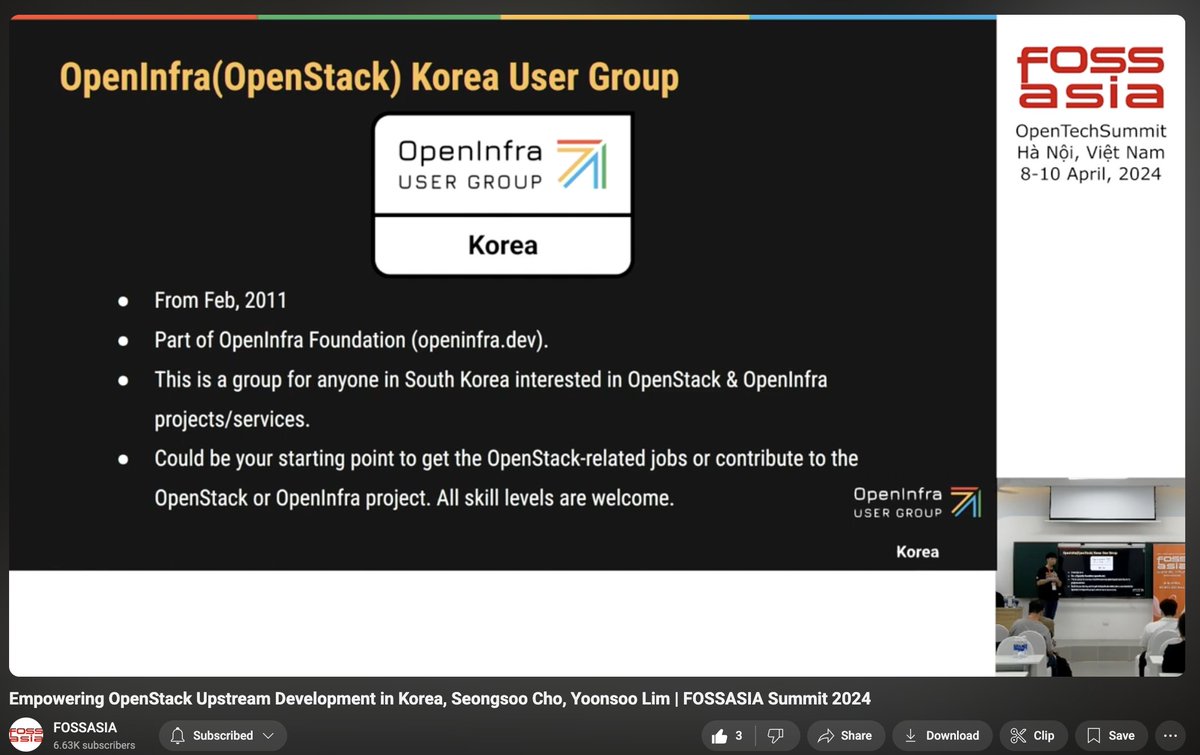Click the 'From Feb, 2011' bullet text

[220, 300]
